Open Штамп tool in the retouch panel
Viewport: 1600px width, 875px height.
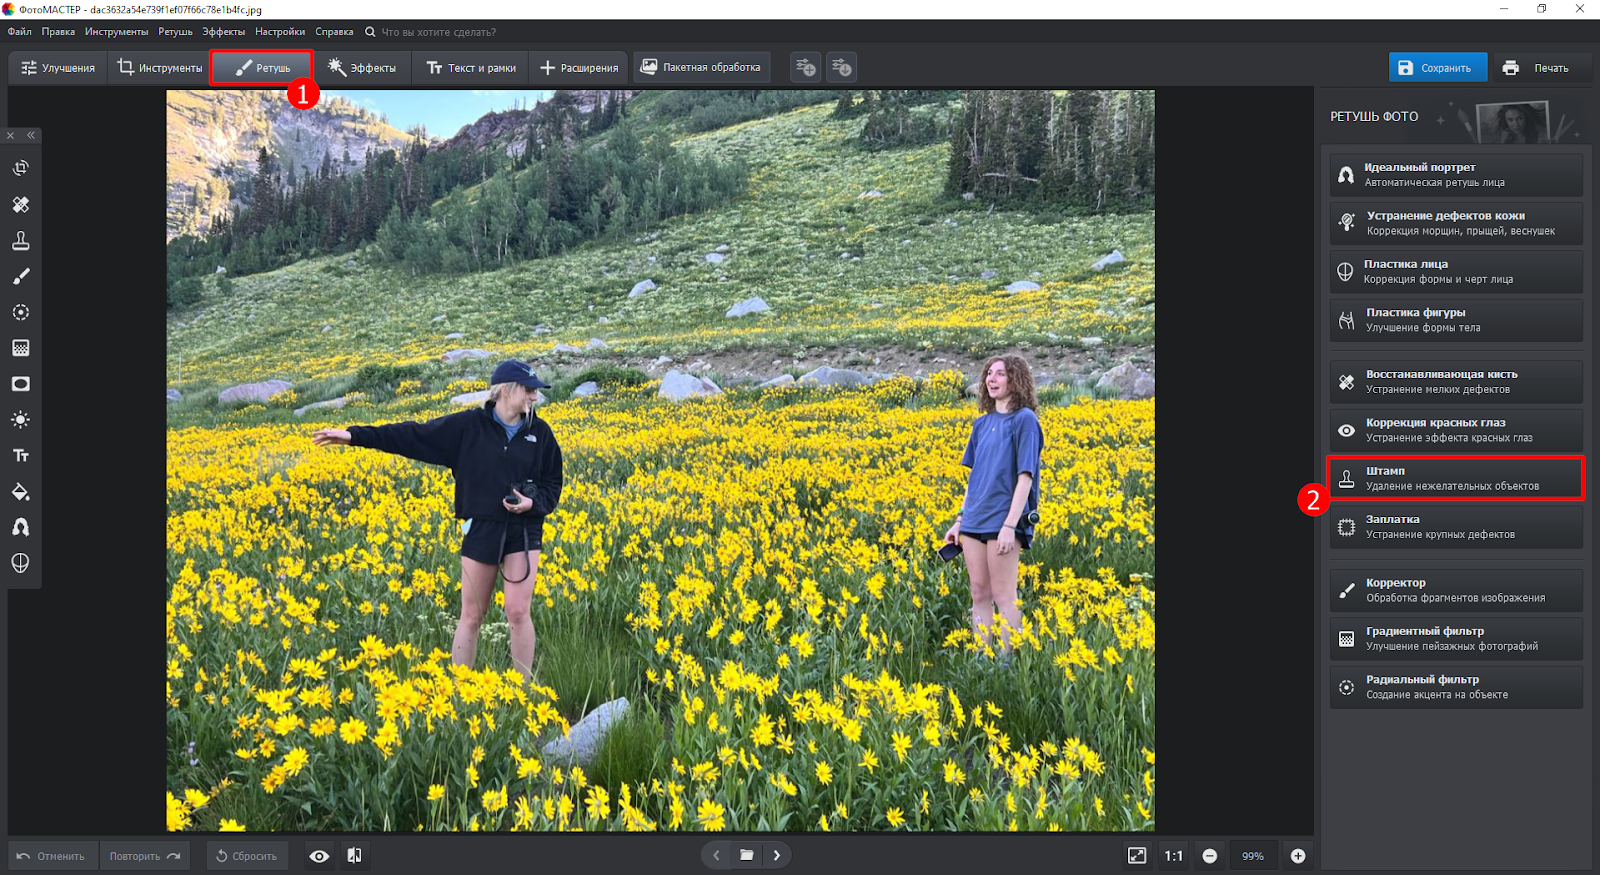click(1456, 478)
